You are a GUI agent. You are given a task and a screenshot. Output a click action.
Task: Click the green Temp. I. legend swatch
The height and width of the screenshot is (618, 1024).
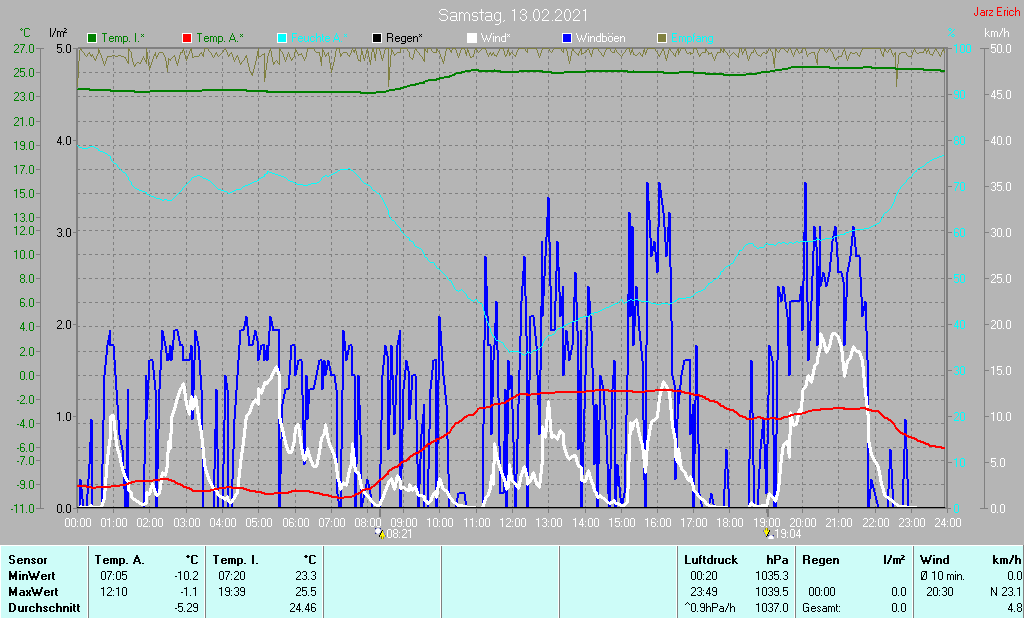coord(93,38)
